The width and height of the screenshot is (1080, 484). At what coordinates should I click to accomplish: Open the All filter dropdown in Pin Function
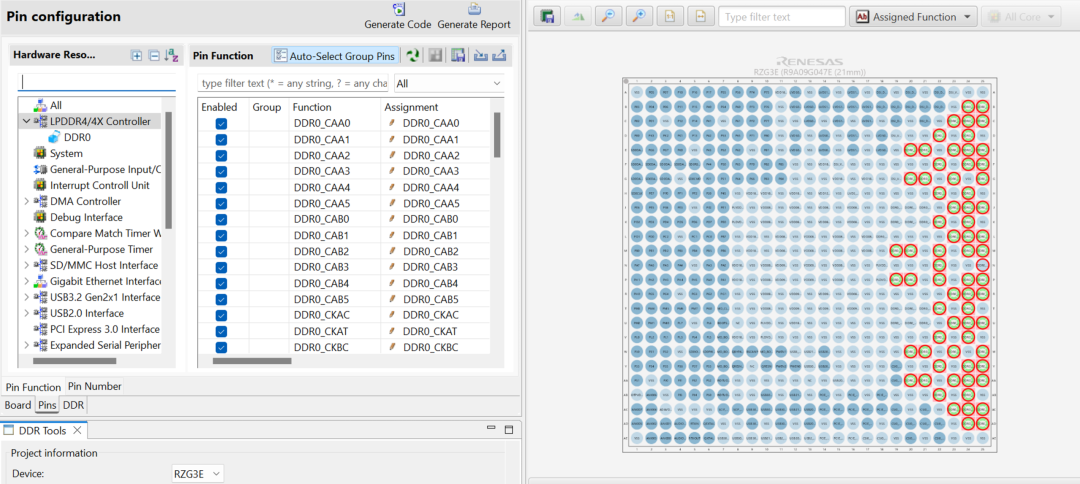pyautogui.click(x=449, y=83)
